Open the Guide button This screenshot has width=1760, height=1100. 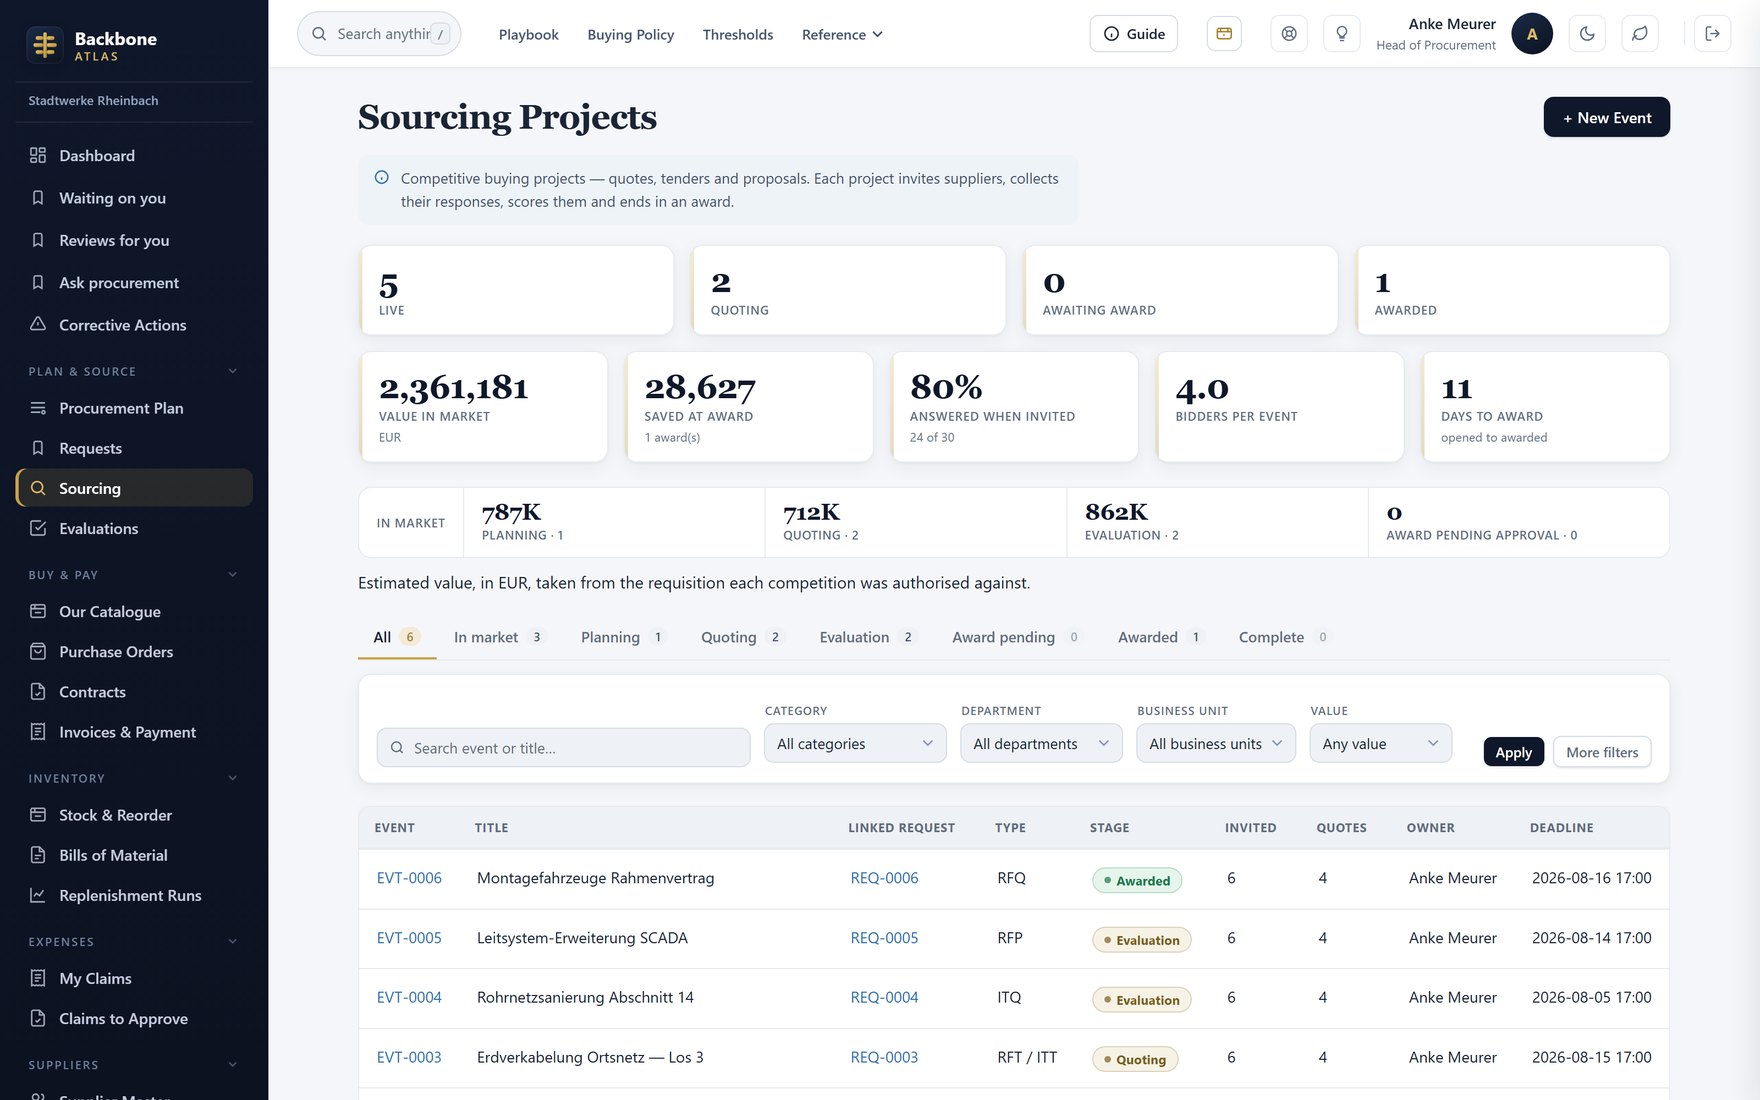1134,34
